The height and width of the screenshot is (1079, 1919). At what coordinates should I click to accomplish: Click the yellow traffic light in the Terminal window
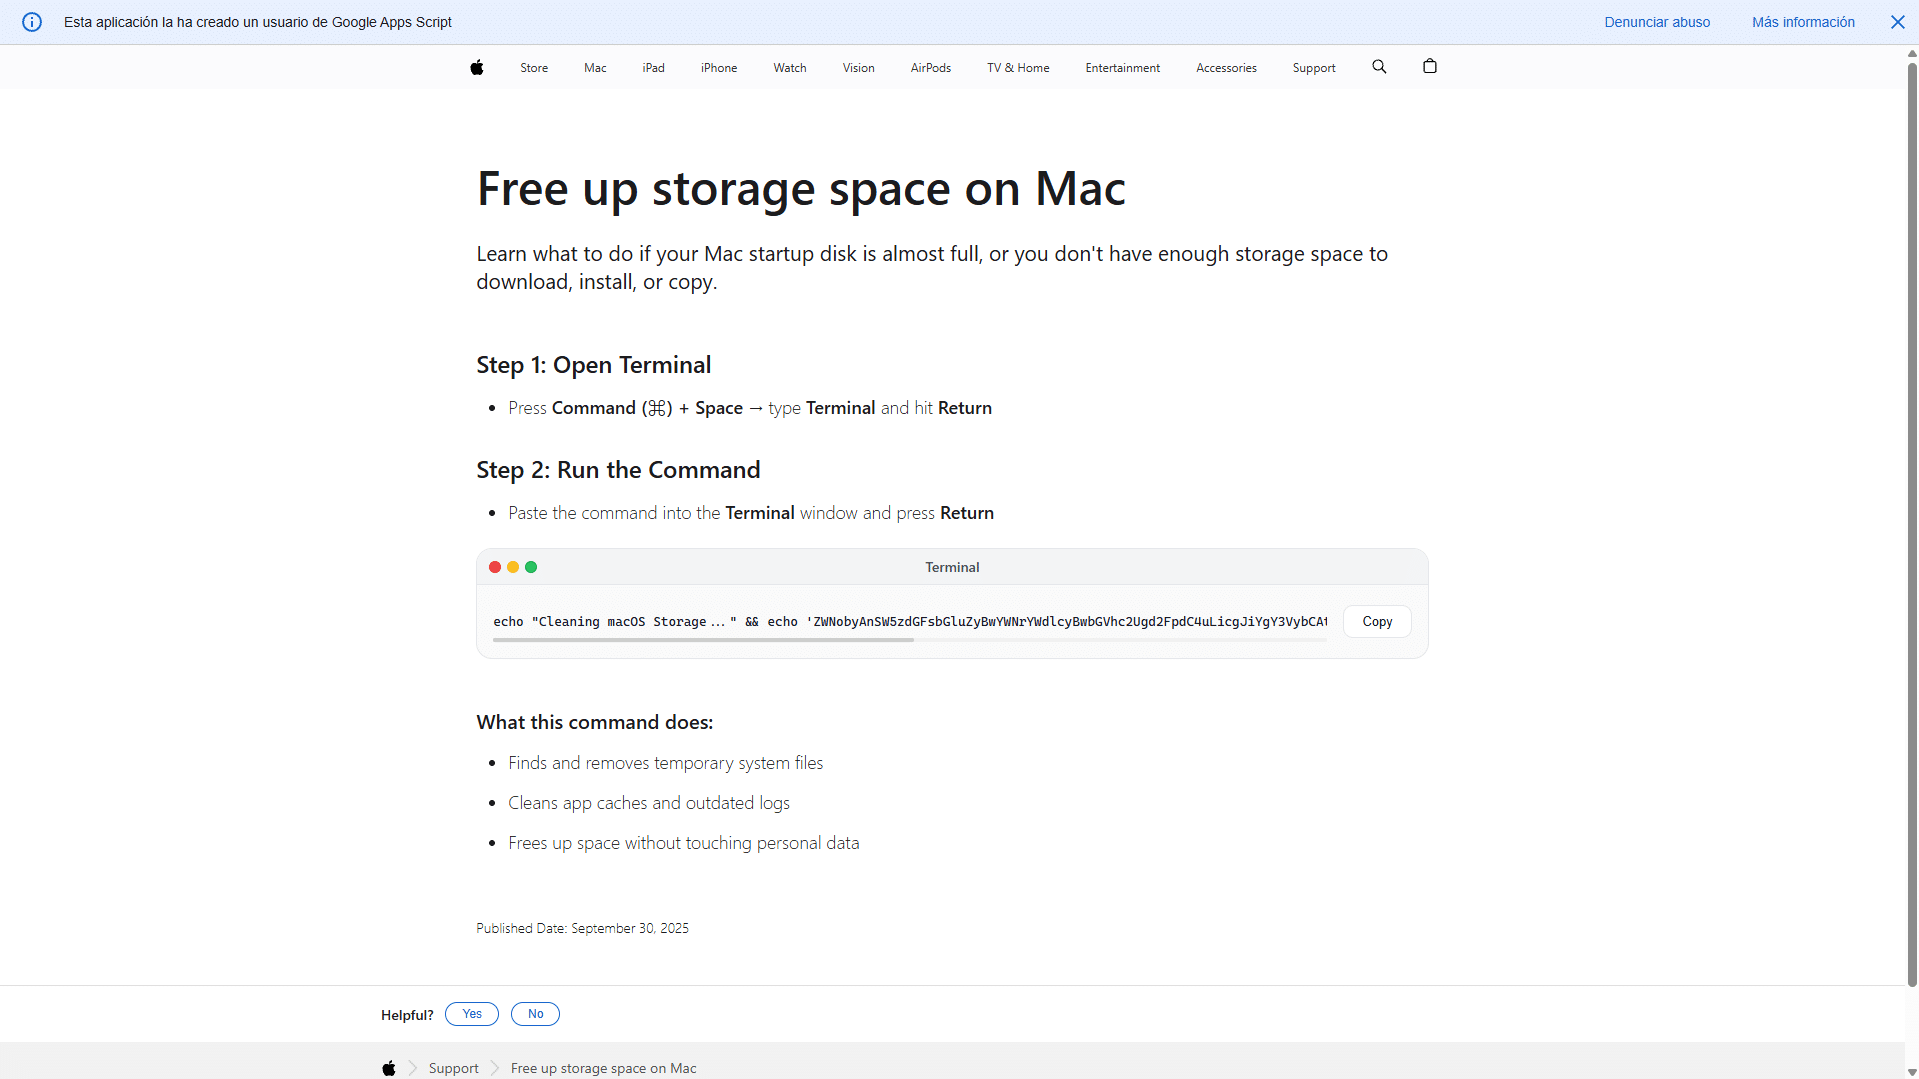[x=513, y=566]
